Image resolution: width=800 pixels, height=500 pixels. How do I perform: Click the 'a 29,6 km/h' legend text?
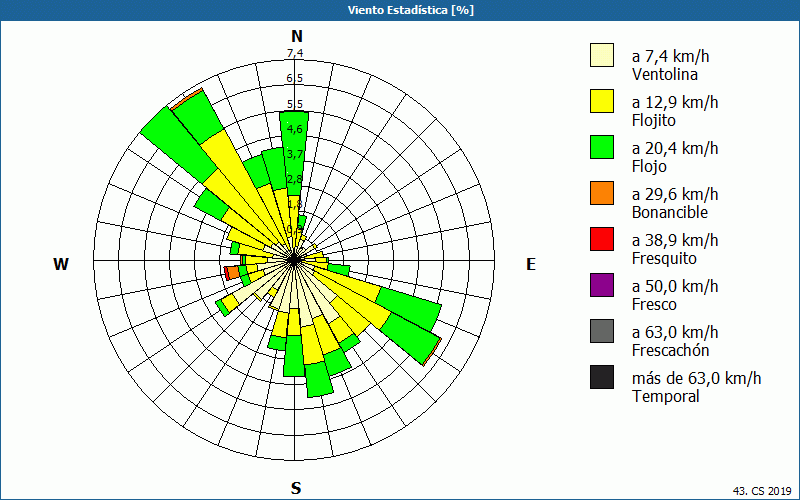(675, 194)
